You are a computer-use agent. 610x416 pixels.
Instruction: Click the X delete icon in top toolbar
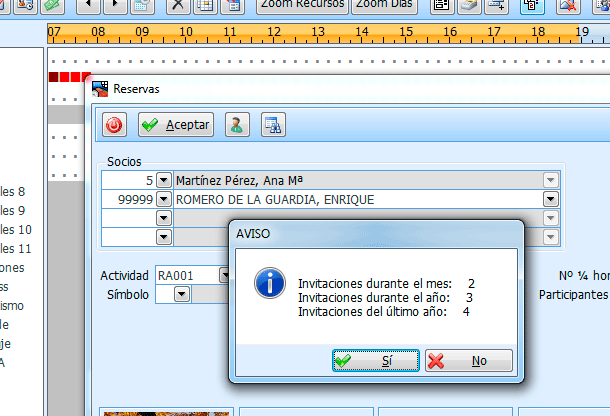[178, 5]
